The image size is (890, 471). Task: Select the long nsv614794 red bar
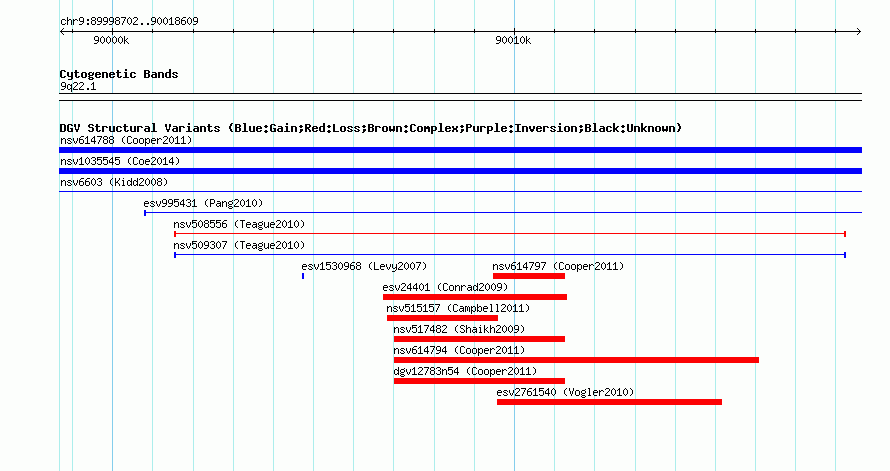pyautogui.click(x=576, y=360)
